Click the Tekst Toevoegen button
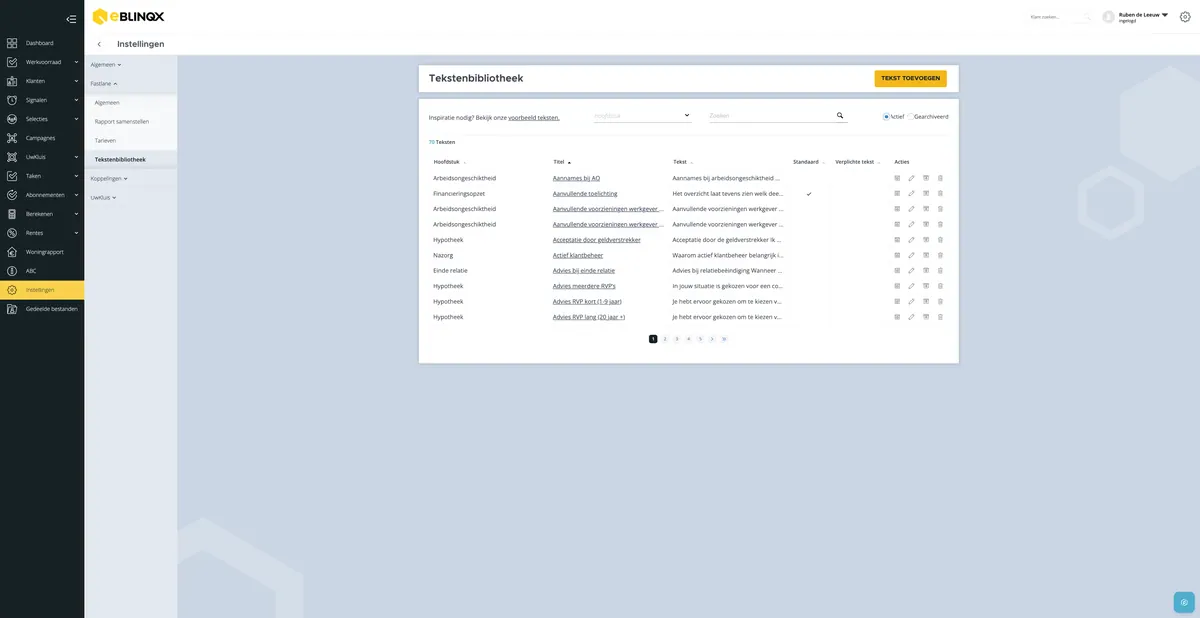The image size is (1200, 618). (x=910, y=78)
